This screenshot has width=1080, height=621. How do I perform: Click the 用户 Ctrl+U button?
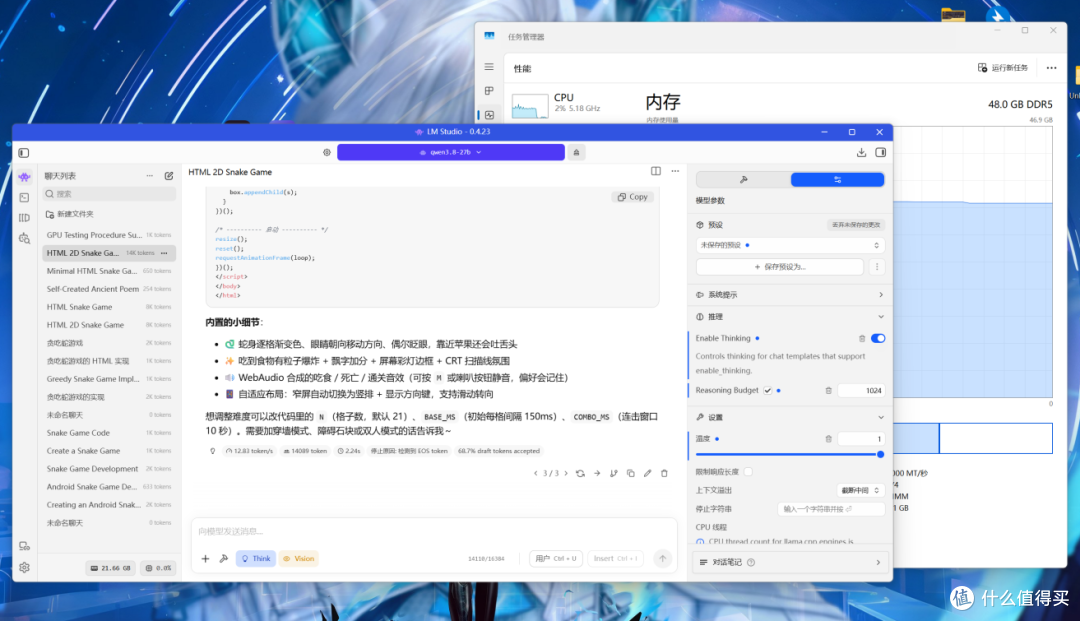pyautogui.click(x=556, y=558)
